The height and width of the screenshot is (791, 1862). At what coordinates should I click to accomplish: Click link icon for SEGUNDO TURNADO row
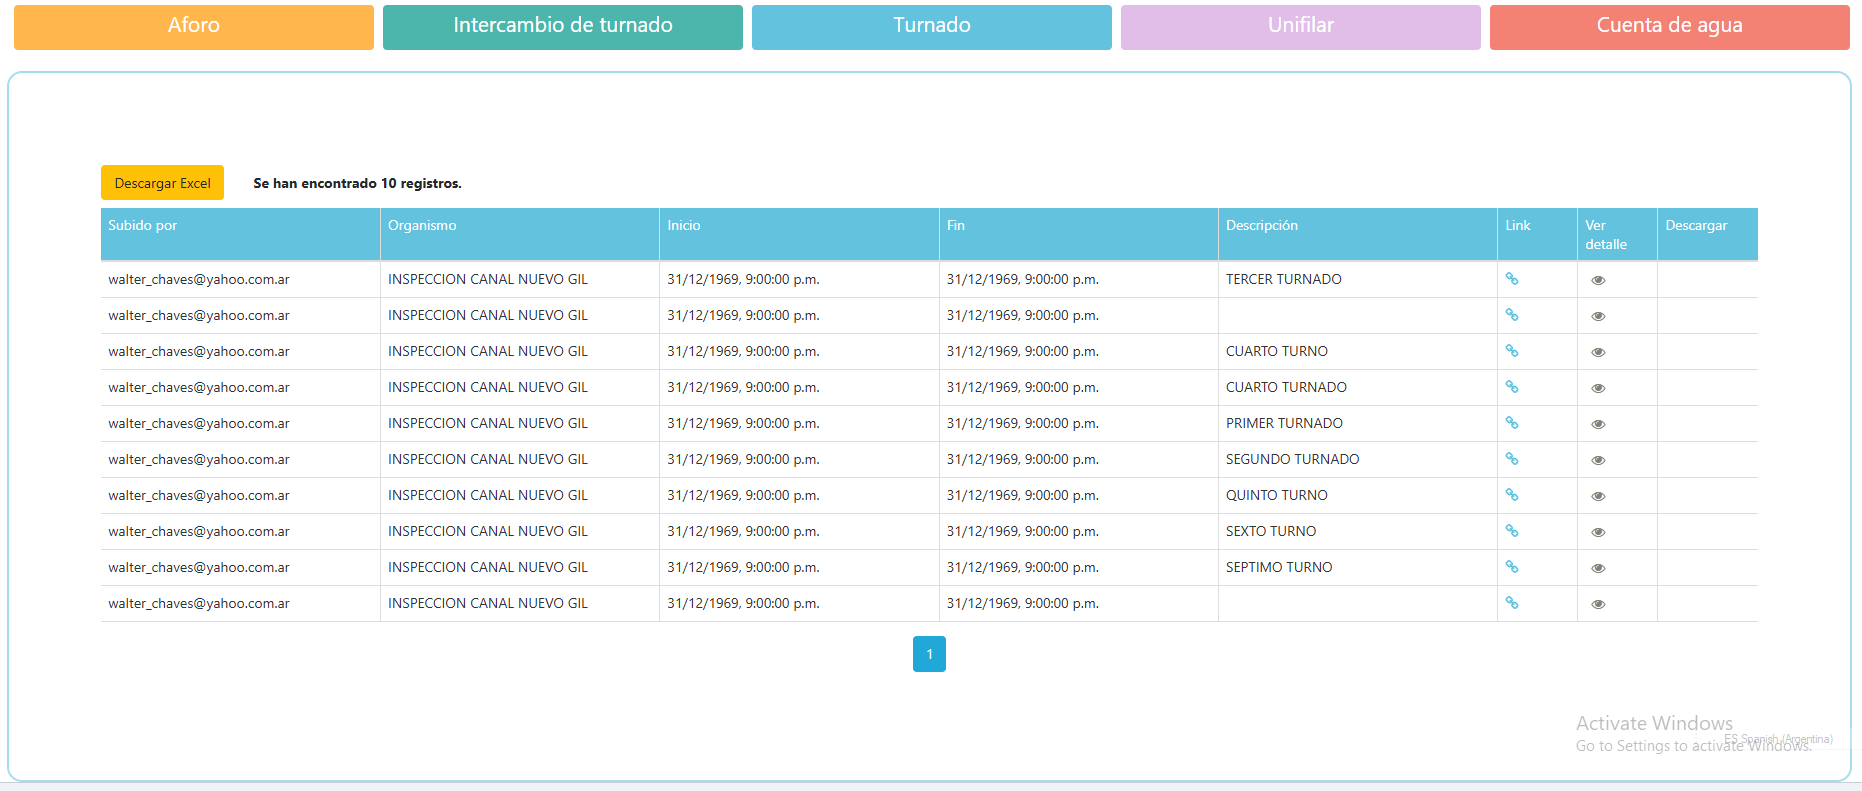[x=1511, y=459]
